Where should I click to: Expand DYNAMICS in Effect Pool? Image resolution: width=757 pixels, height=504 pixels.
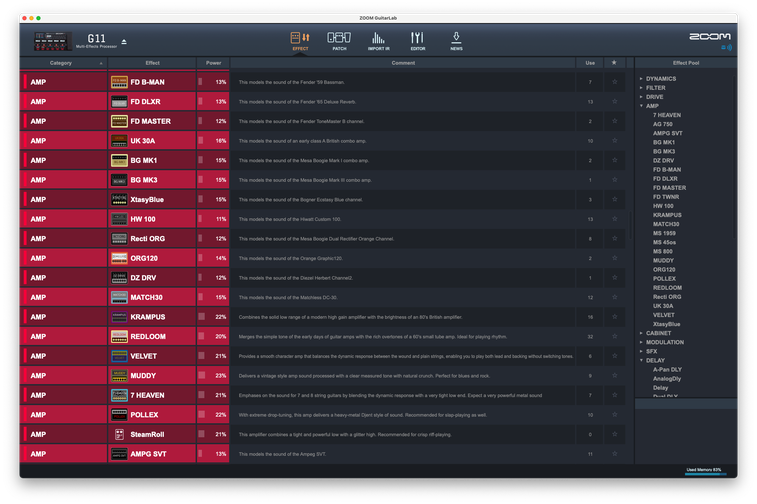tap(641, 79)
